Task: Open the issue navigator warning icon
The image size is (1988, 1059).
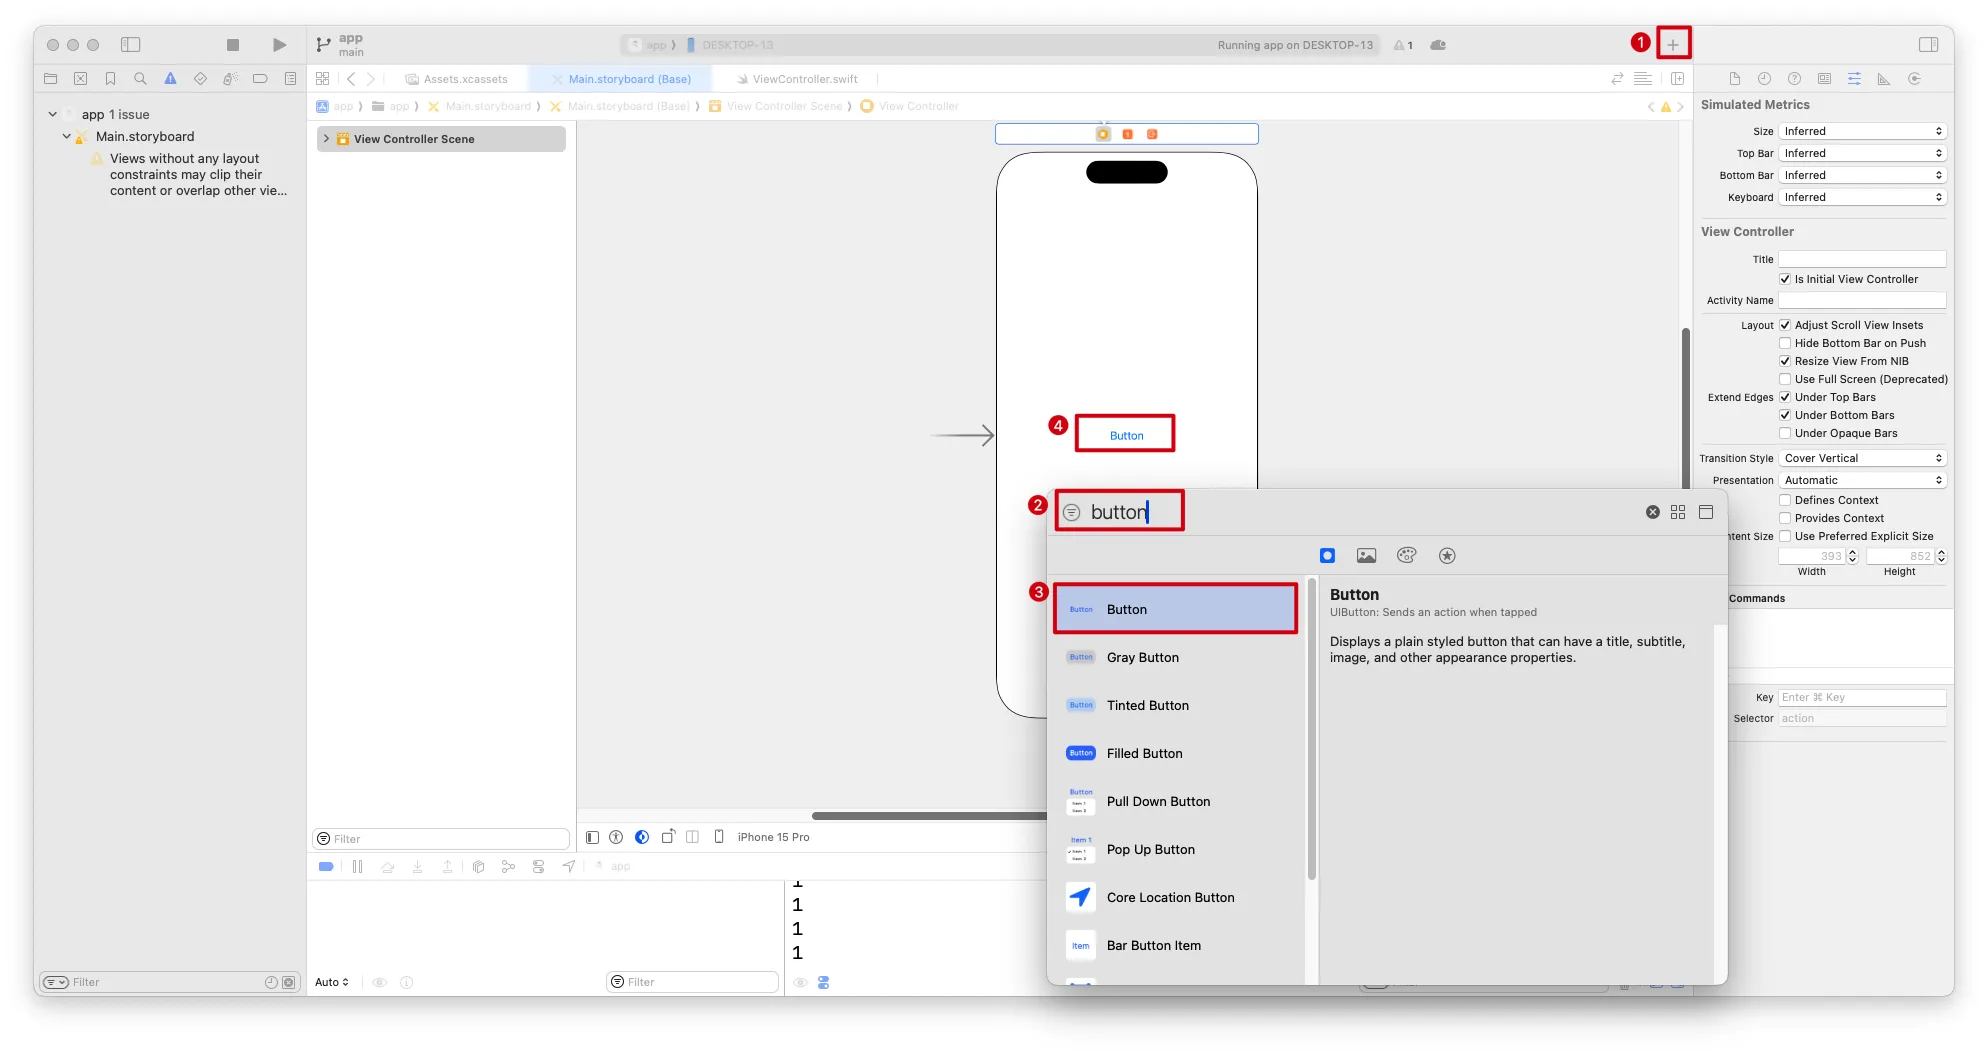Action: tap(170, 79)
